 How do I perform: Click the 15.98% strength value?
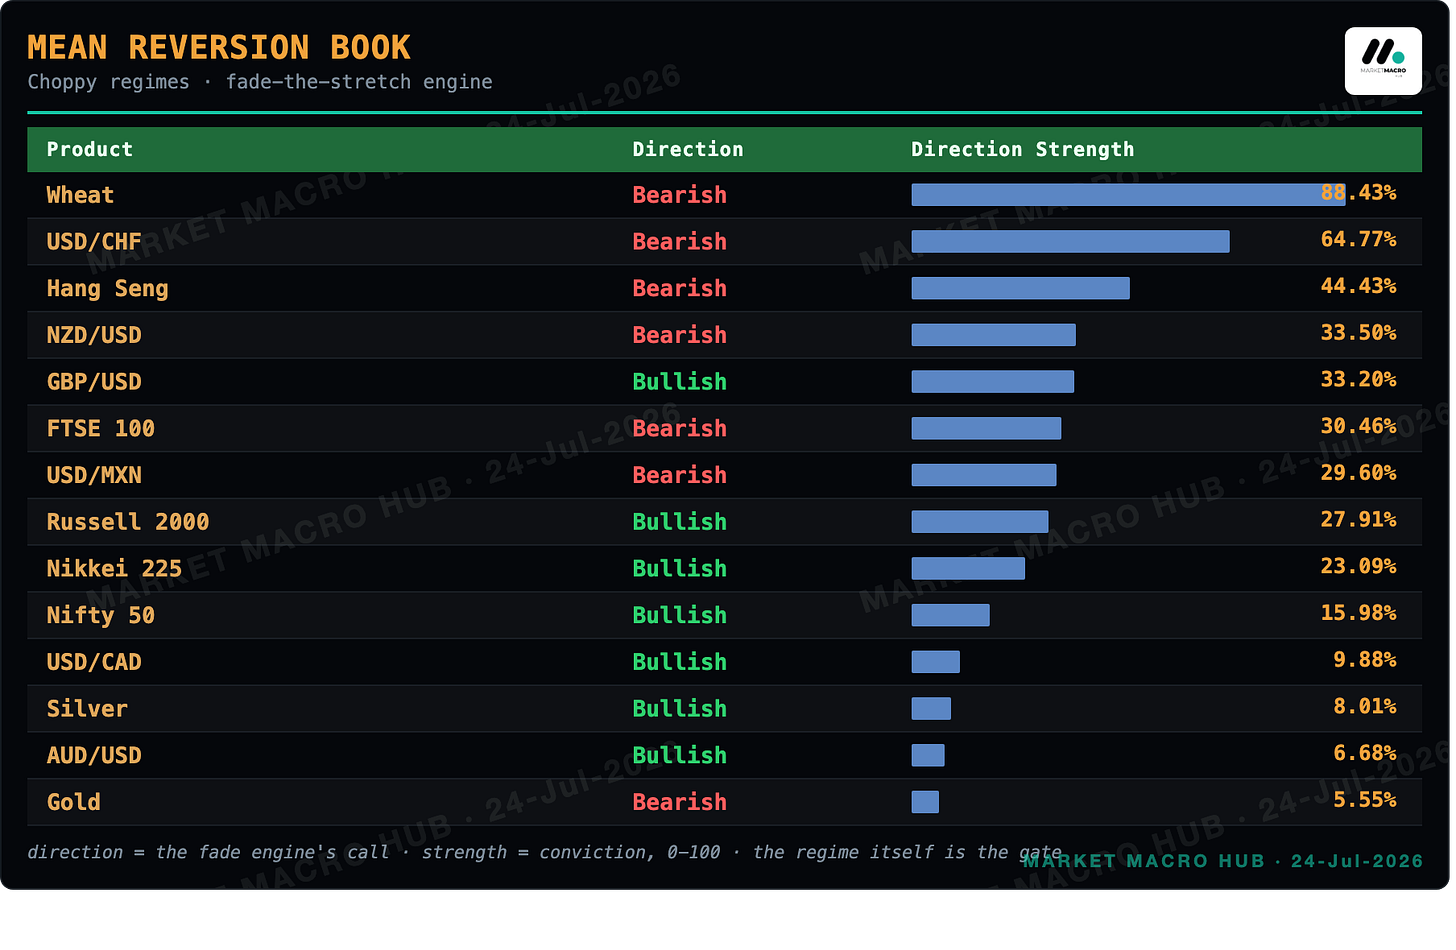pyautogui.click(x=1358, y=613)
